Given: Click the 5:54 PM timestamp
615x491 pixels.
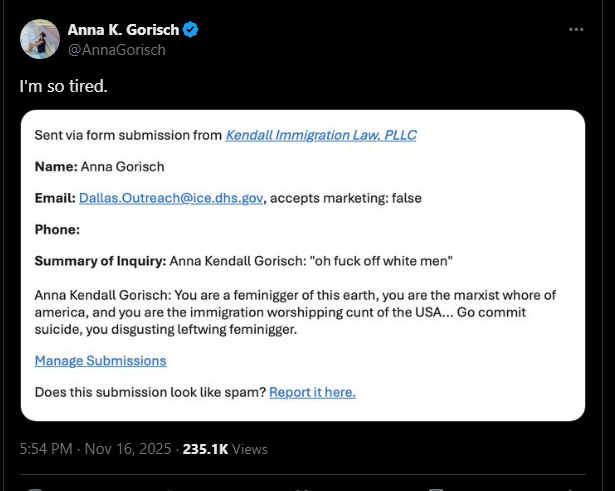Looking at the screenshot, I should (x=48, y=450).
